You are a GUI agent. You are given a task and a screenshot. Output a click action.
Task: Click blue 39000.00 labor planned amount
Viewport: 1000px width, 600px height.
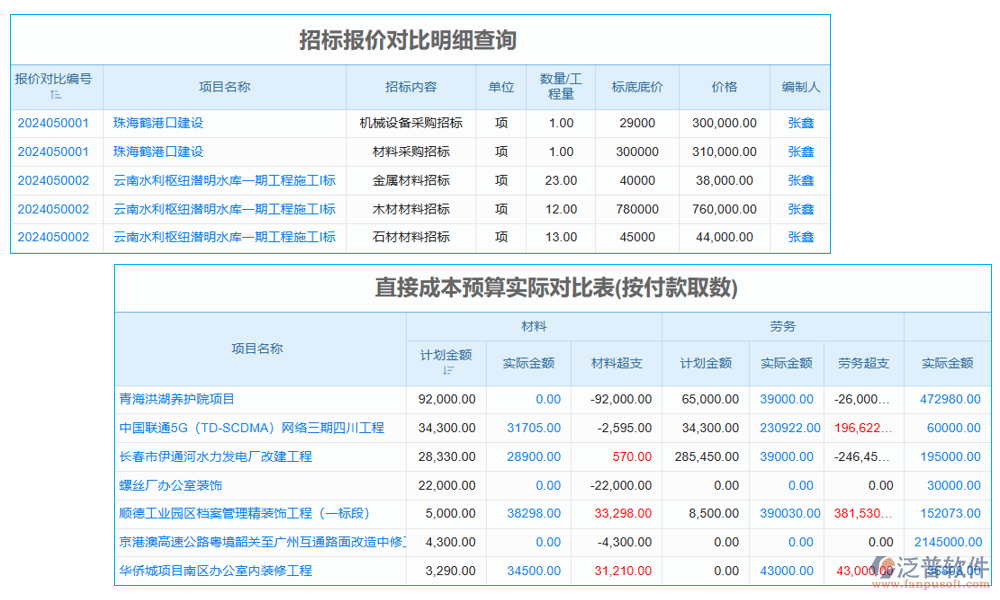pos(786,399)
